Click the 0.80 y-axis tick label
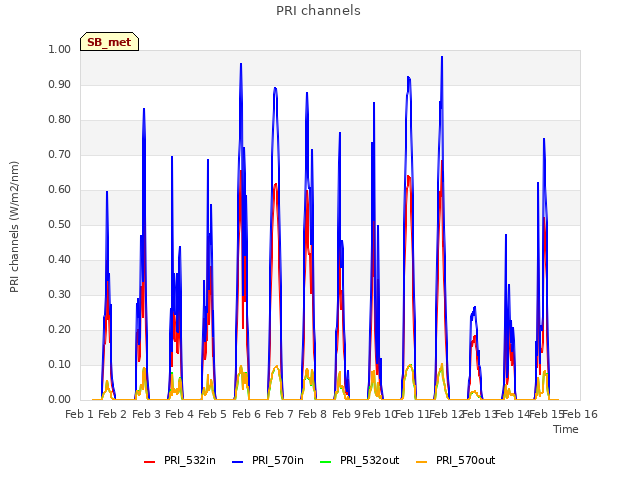640x480 pixels. click(x=60, y=120)
